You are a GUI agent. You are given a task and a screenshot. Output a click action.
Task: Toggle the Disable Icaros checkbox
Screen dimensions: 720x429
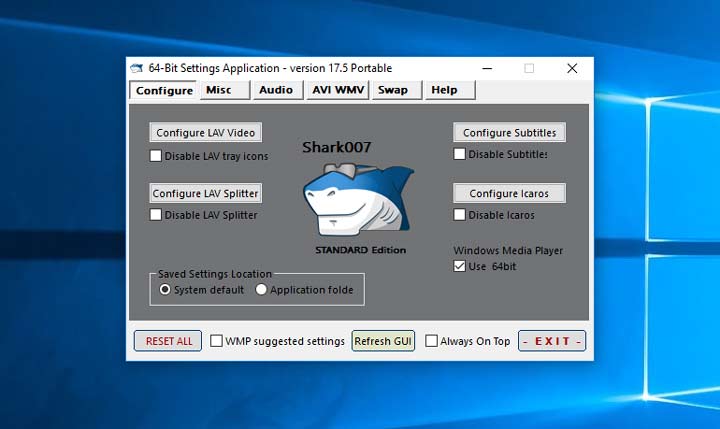(459, 214)
